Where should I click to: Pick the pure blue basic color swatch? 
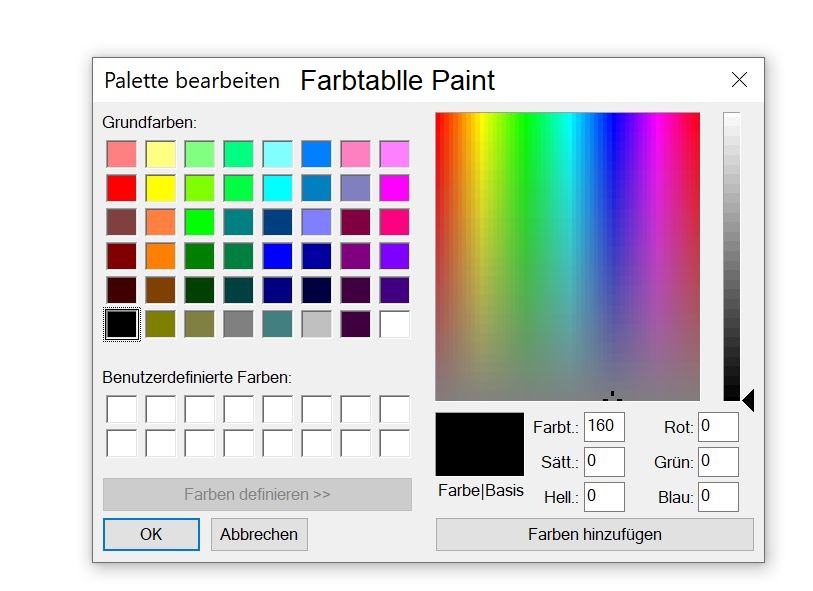tap(277, 256)
